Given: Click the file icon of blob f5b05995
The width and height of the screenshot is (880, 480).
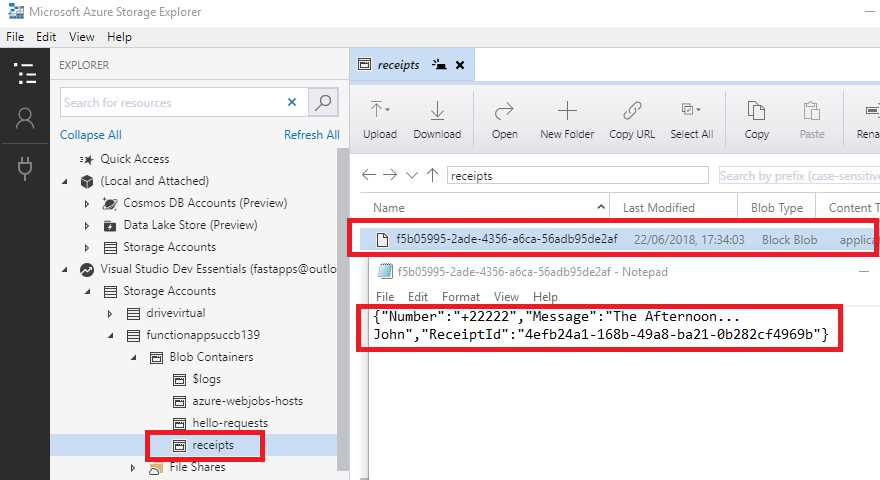Looking at the screenshot, I should pos(382,240).
